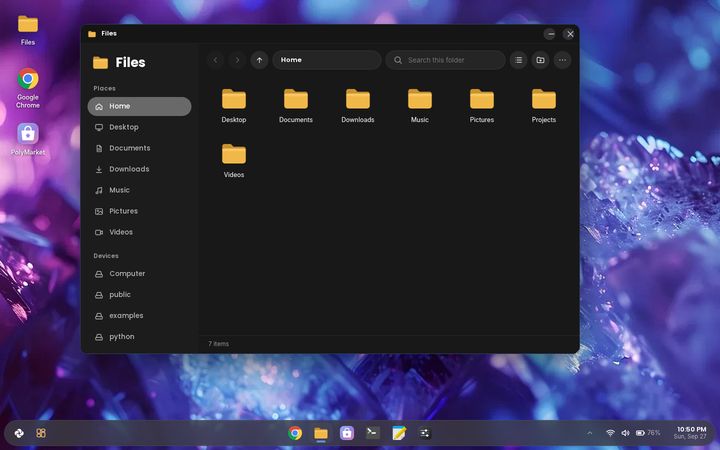Click the Files icon in the taskbar
This screenshot has width=720, height=450.
(x=321, y=433)
